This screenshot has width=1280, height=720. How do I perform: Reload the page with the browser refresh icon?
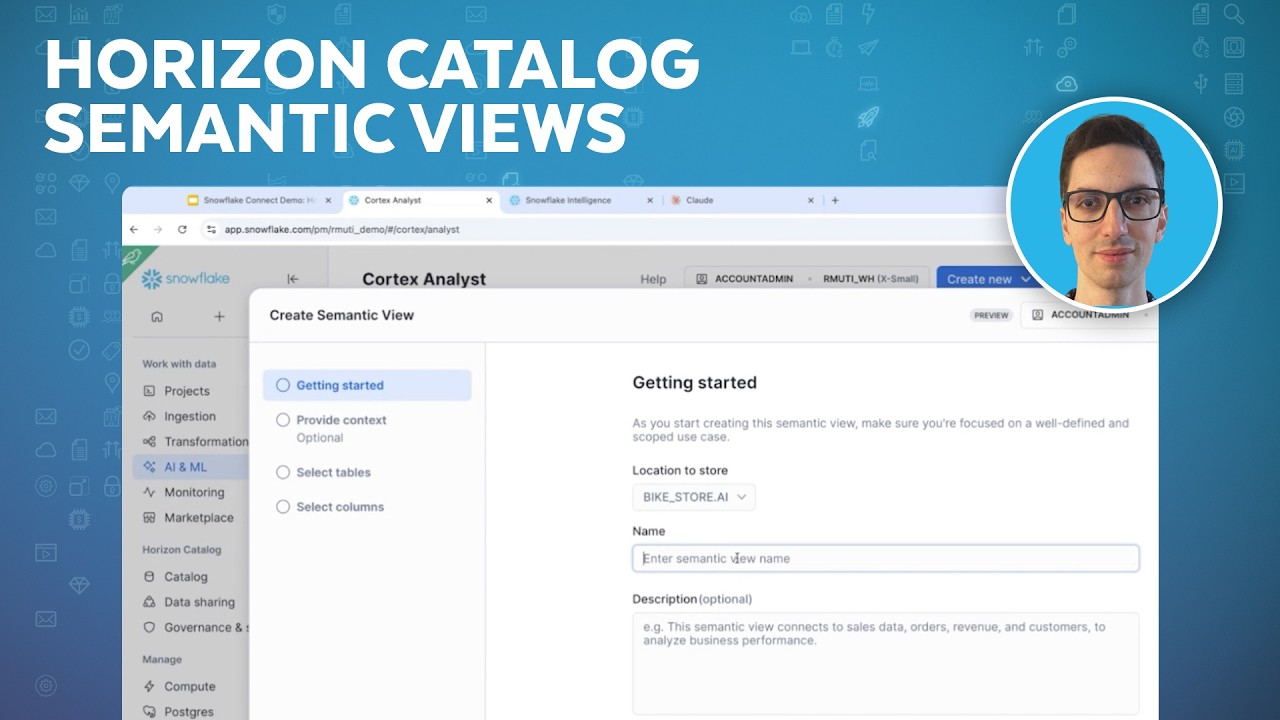[x=182, y=229]
